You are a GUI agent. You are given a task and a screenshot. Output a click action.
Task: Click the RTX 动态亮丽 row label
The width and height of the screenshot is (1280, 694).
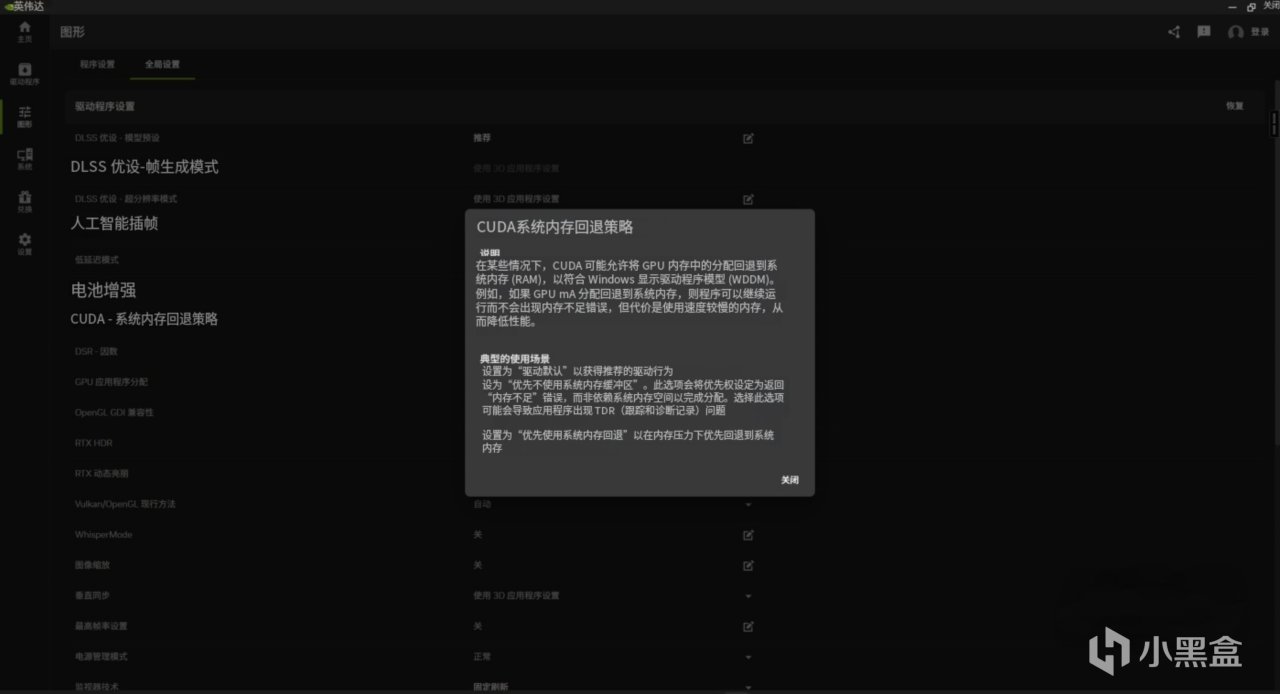tap(102, 473)
